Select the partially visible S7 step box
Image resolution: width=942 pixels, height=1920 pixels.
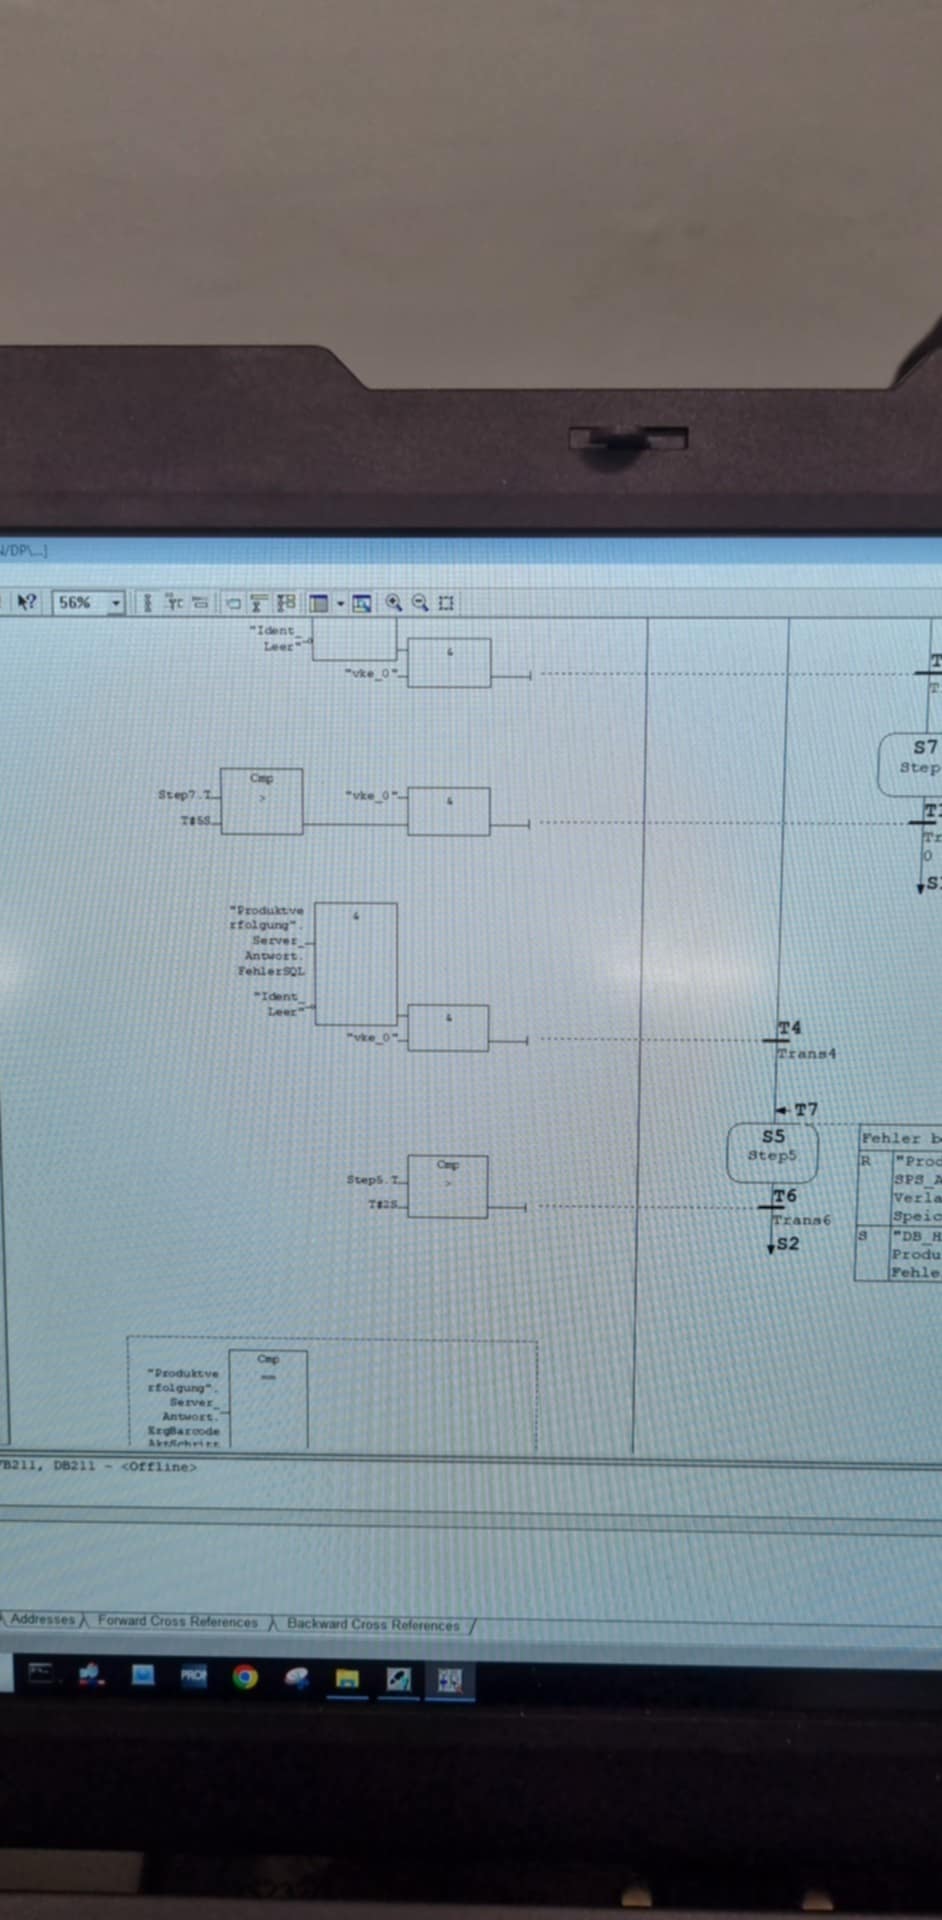pos(910,764)
